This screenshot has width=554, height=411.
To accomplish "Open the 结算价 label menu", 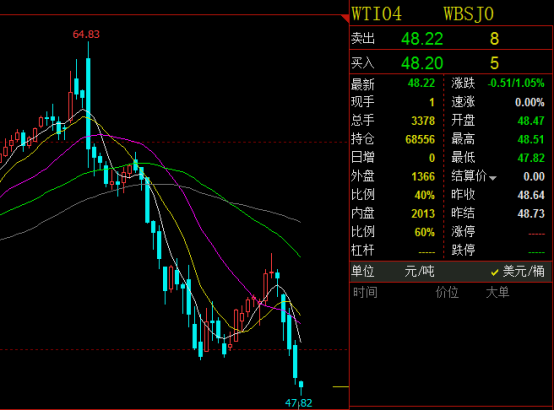I will click(469, 176).
